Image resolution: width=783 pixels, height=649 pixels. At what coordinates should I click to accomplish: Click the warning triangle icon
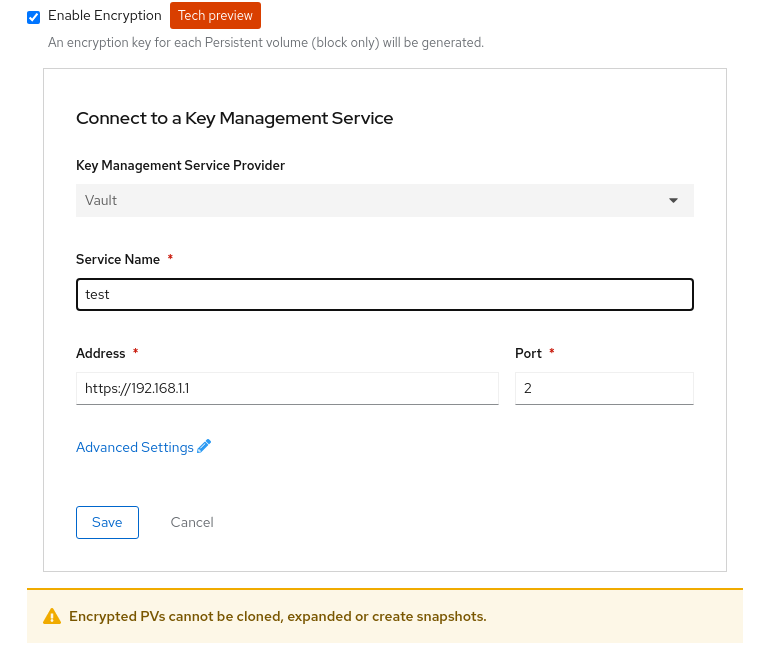[52, 616]
